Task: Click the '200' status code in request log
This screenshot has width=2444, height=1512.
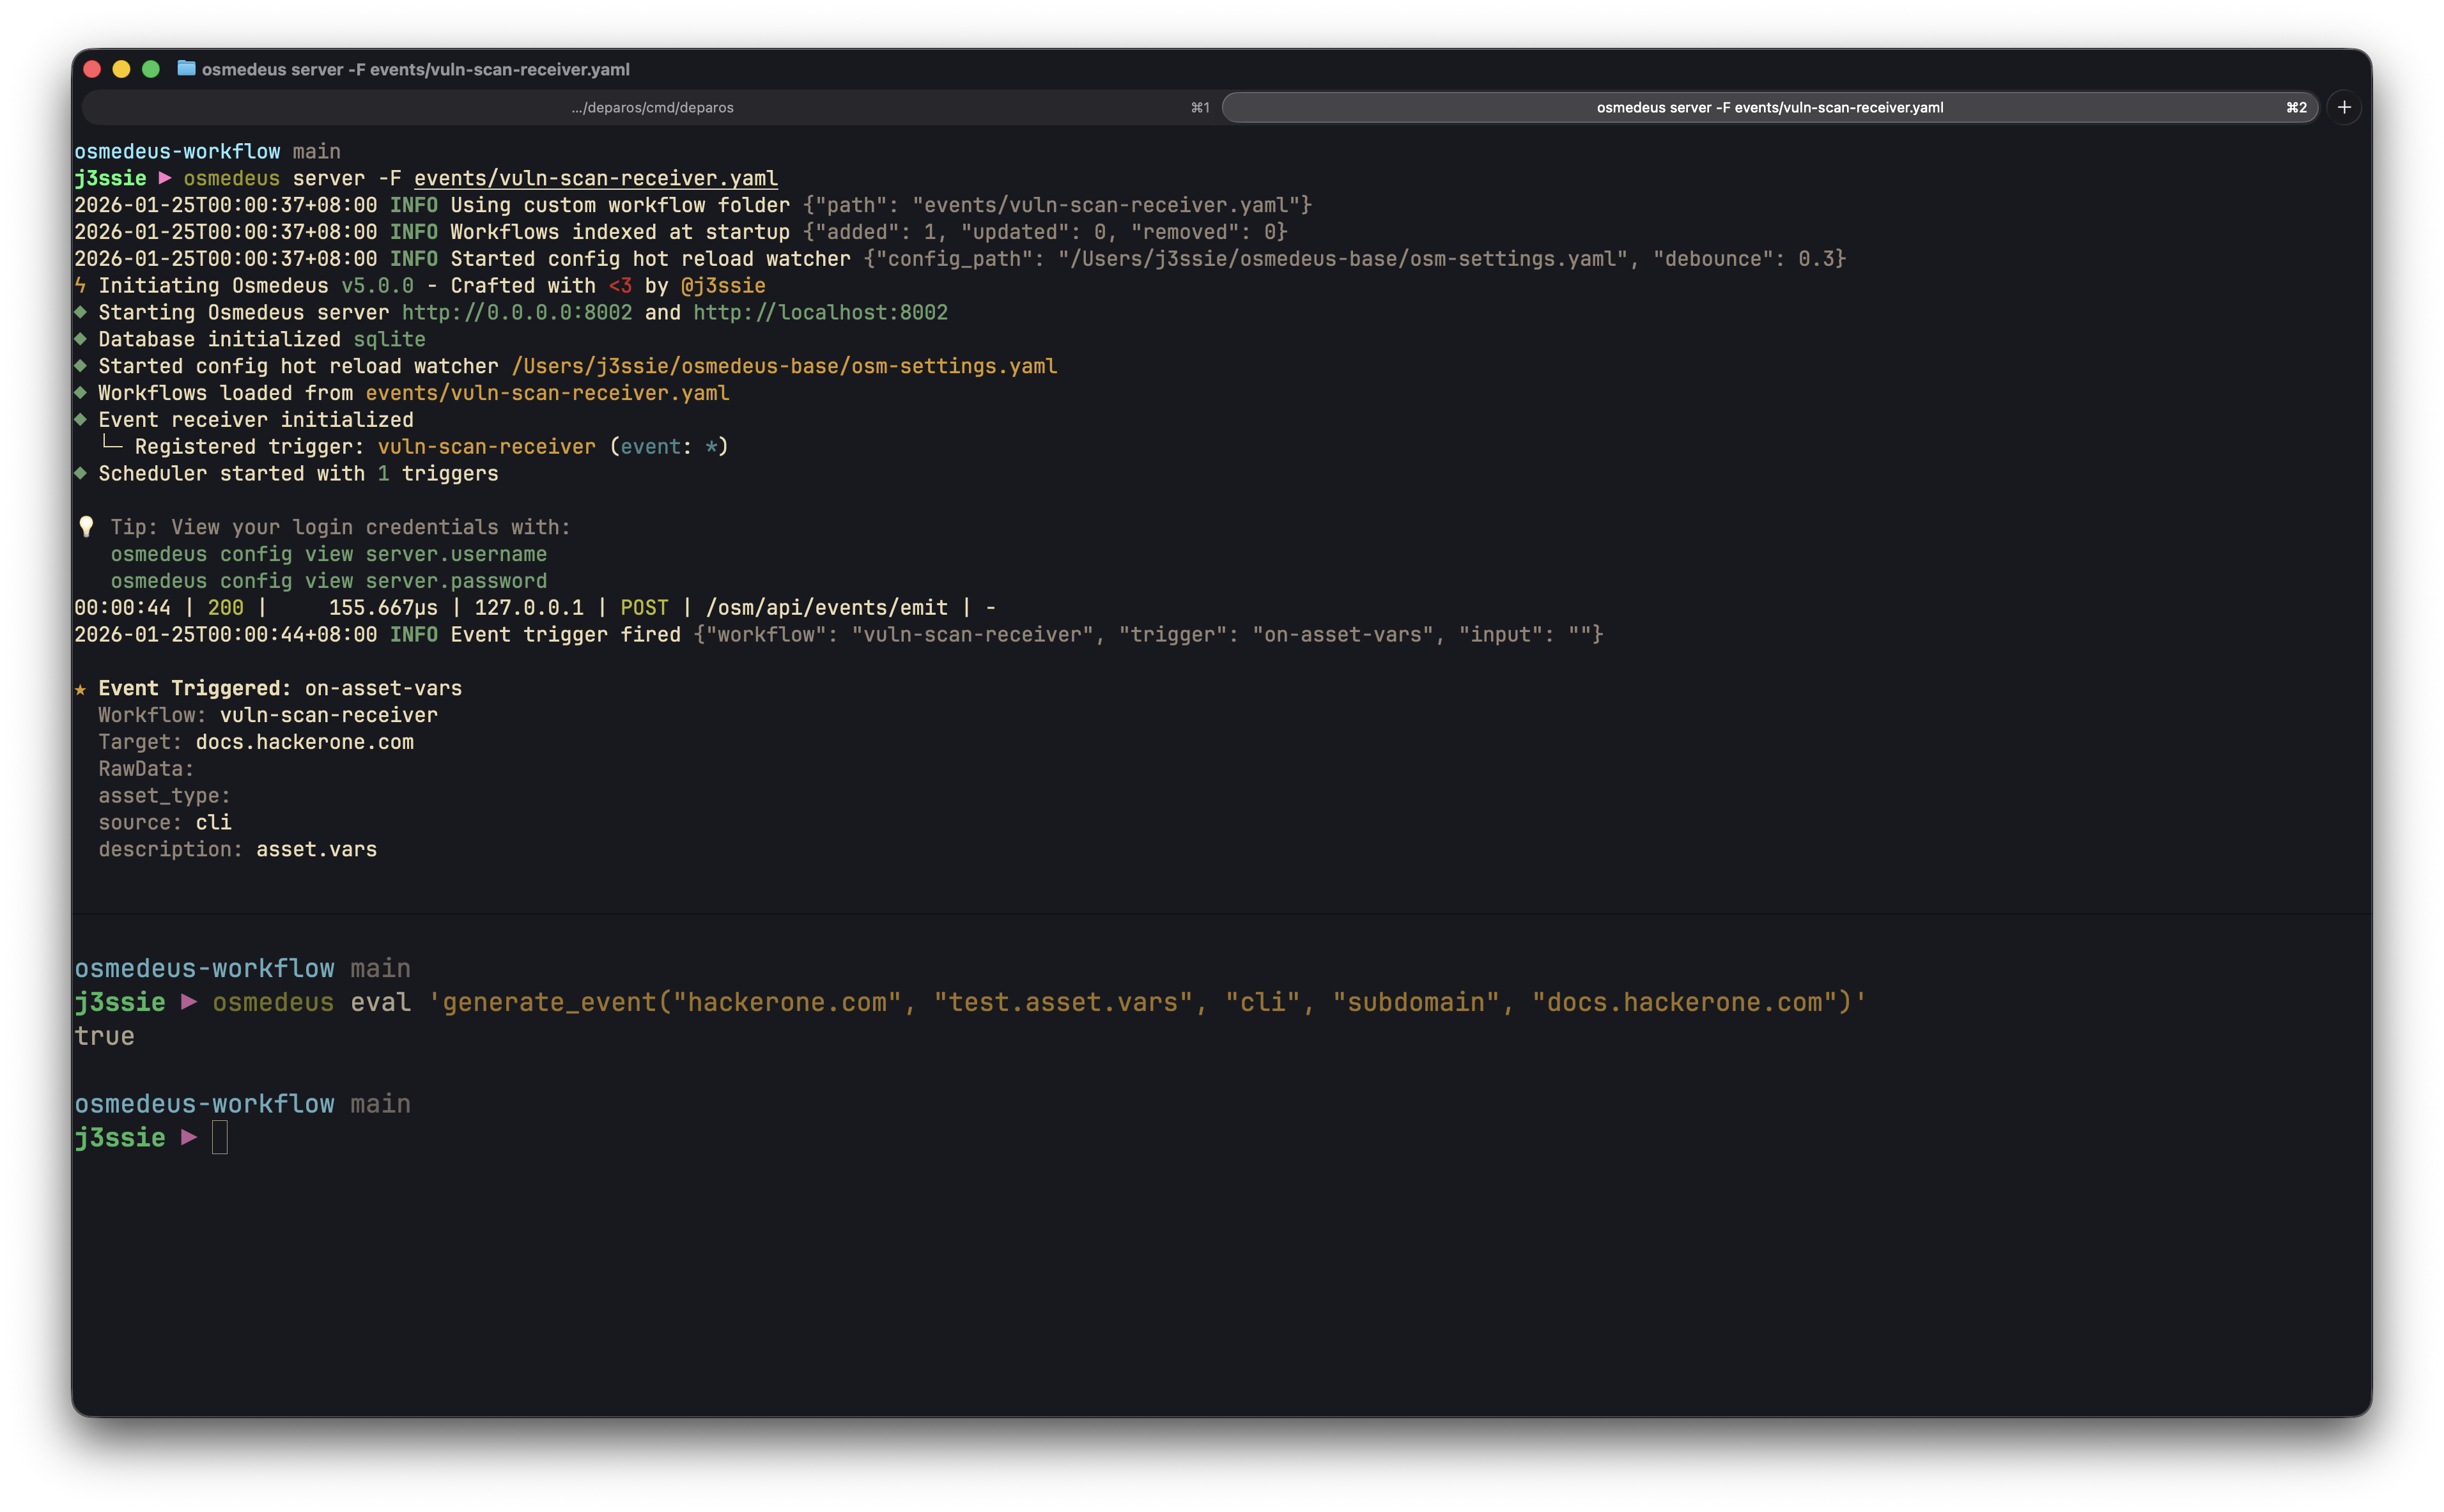Action: [225, 608]
